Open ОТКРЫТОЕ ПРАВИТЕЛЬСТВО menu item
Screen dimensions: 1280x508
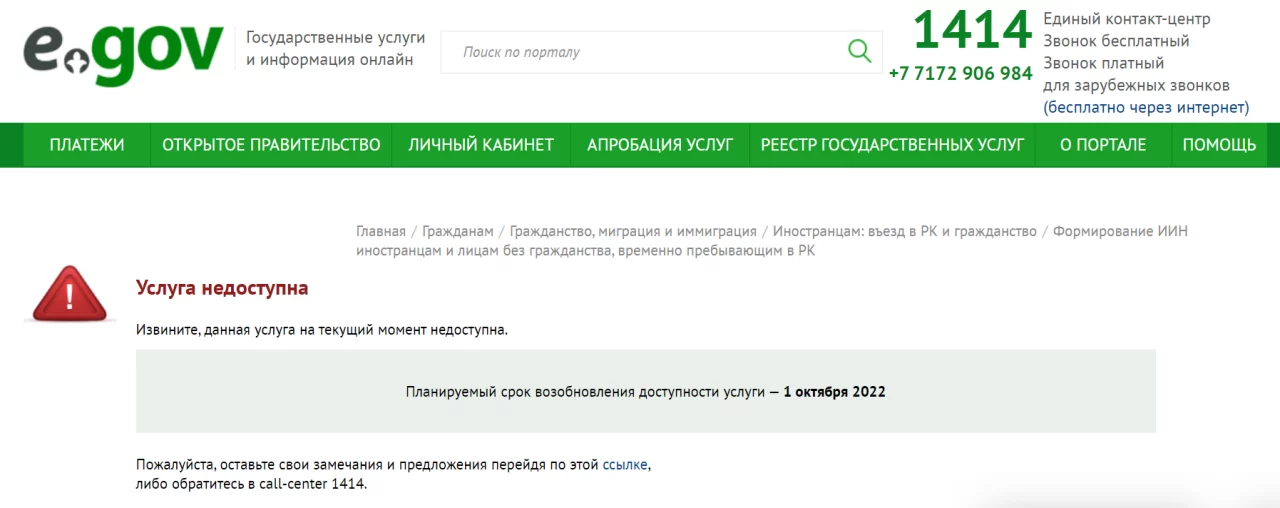(271, 145)
